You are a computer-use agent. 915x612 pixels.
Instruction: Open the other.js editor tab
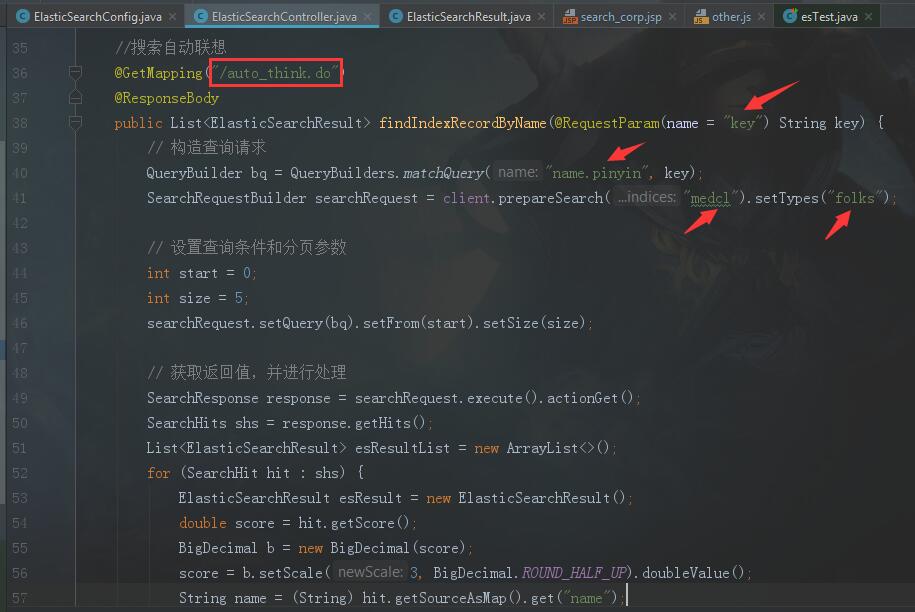click(731, 17)
